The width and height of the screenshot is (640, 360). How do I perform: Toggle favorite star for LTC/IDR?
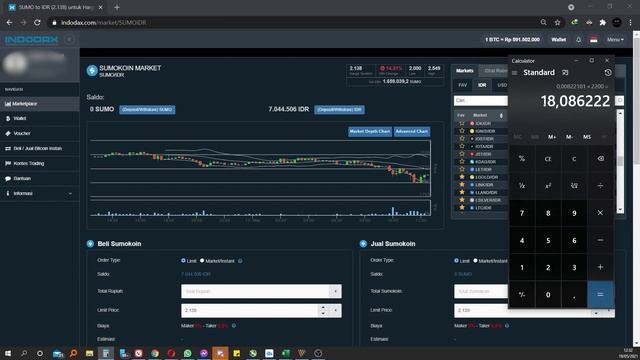point(462,208)
